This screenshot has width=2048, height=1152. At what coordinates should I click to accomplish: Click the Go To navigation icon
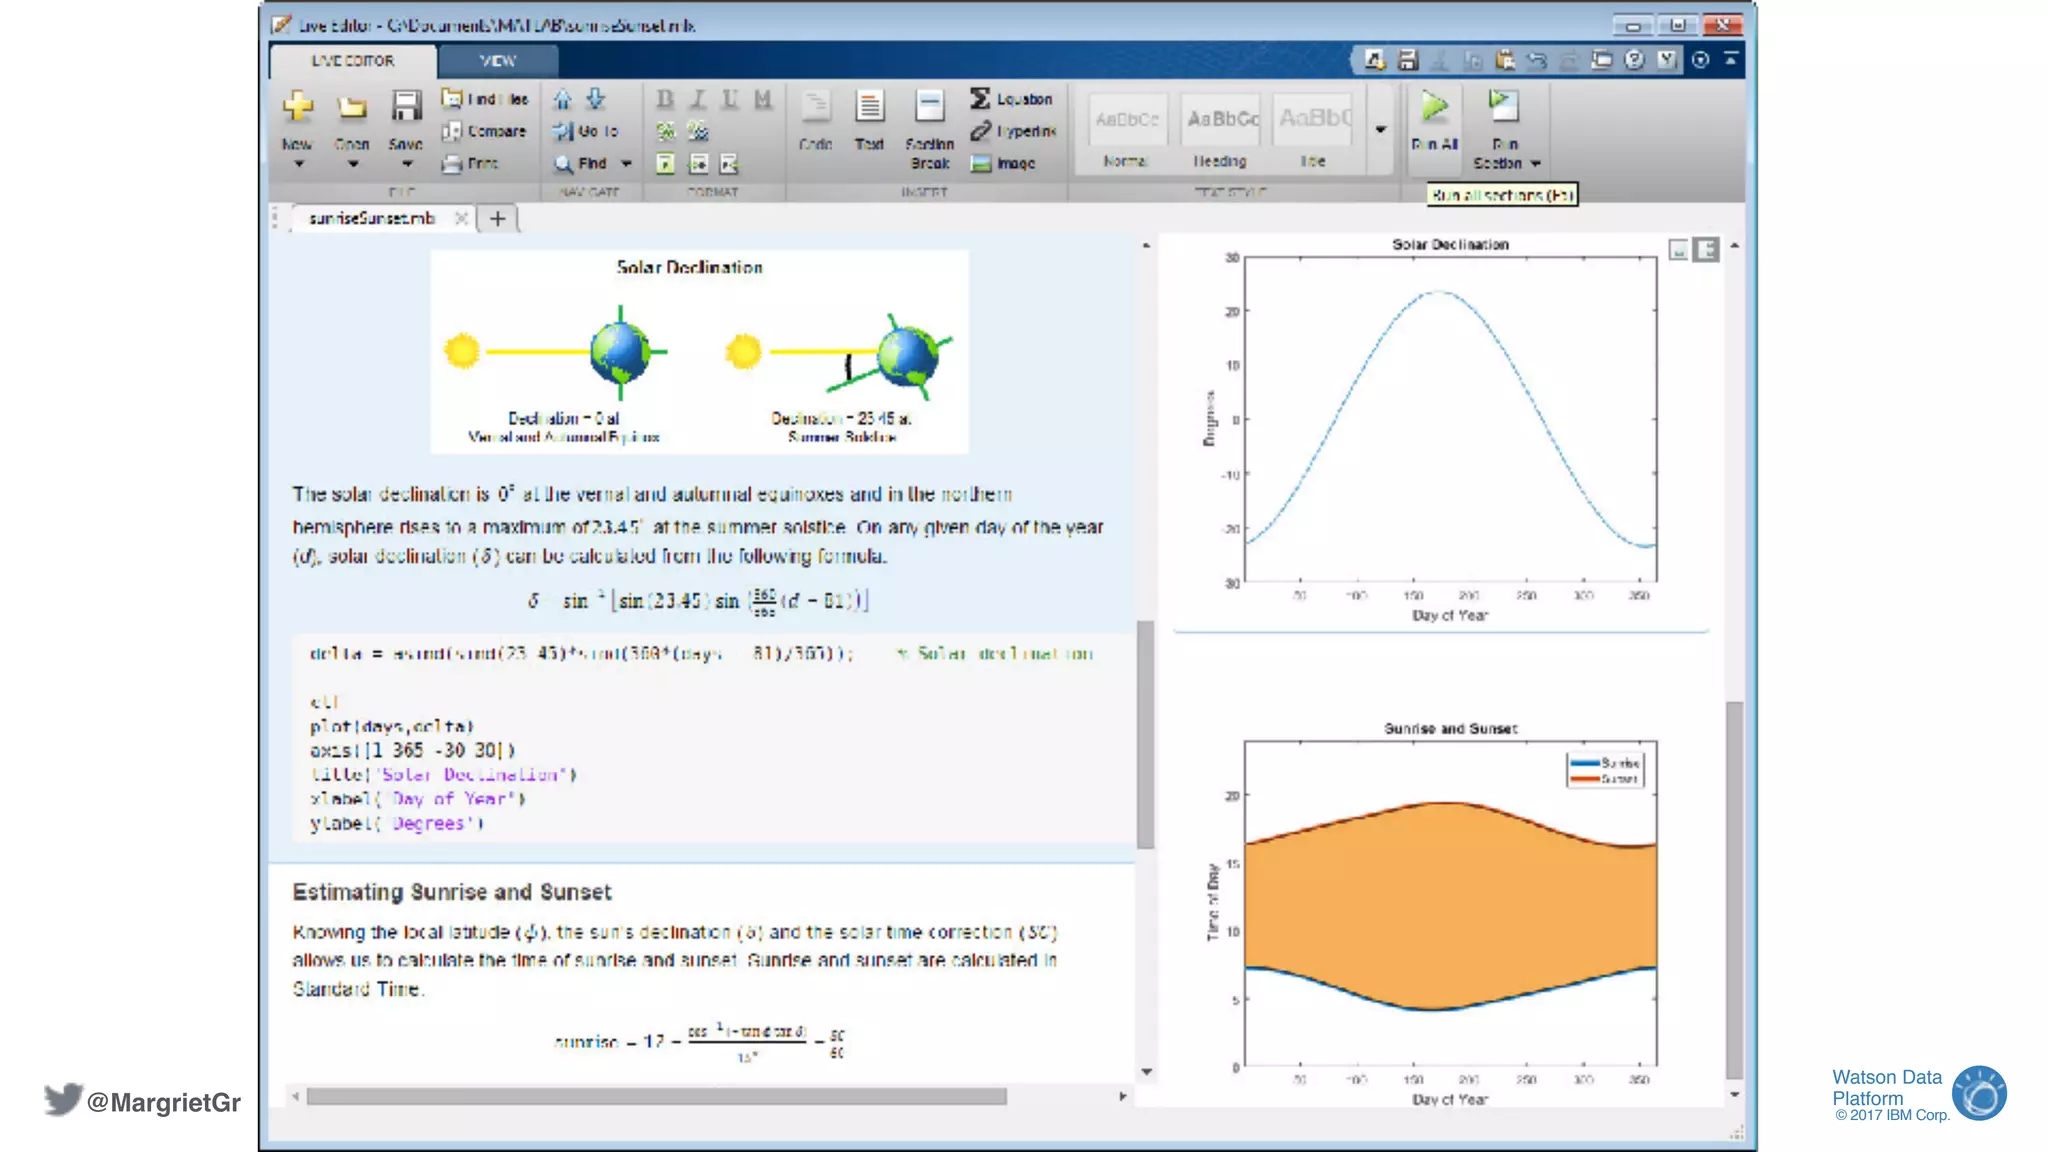click(564, 131)
